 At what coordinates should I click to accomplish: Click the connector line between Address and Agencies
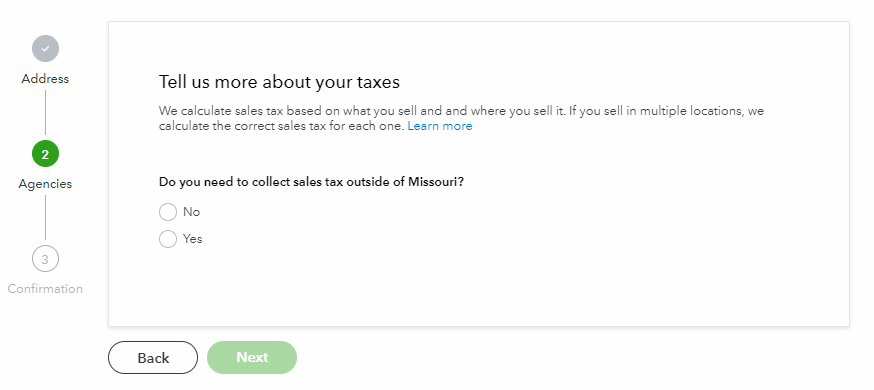click(45, 113)
